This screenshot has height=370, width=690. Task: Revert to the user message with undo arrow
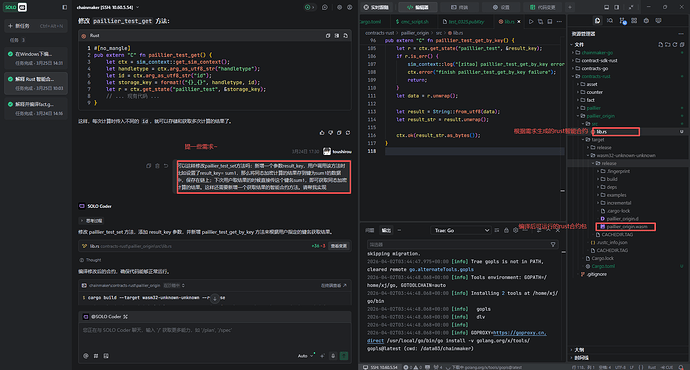click(x=166, y=166)
